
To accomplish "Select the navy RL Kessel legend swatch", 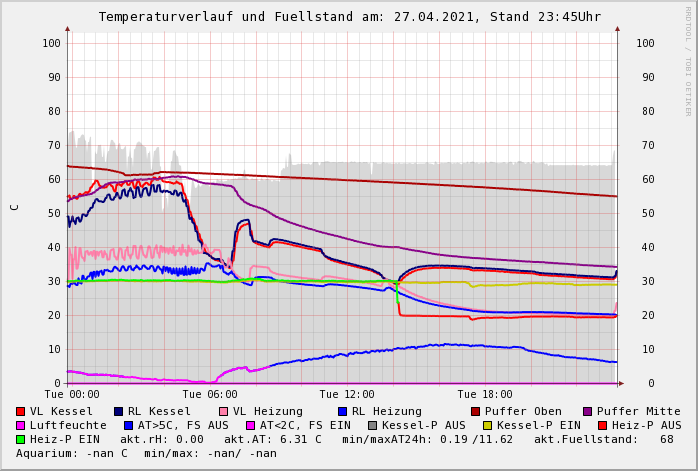I will point(119,411).
